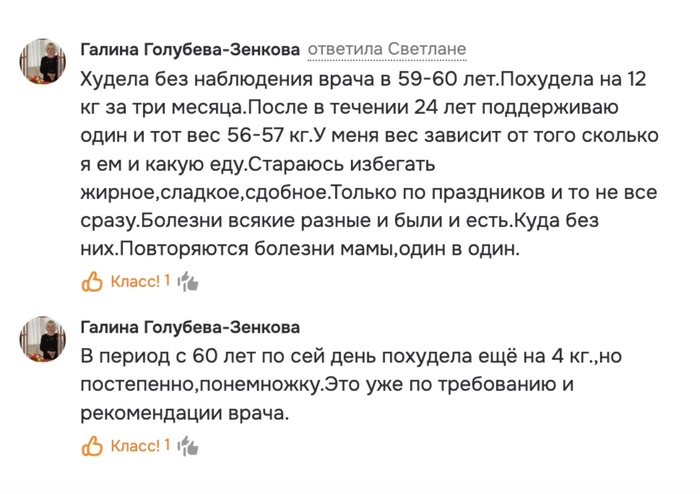Click the like count under second comment
Screen dimensions: 700x494
tap(167, 445)
